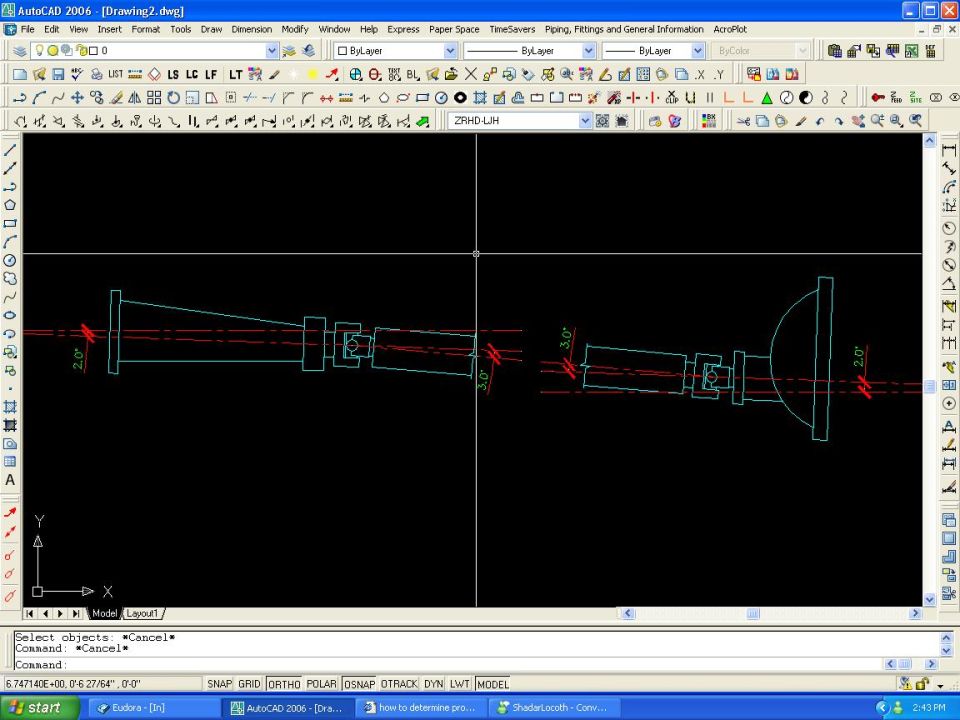Toggle ORTHO mode in status bar
This screenshot has height=720, width=960.
(284, 684)
